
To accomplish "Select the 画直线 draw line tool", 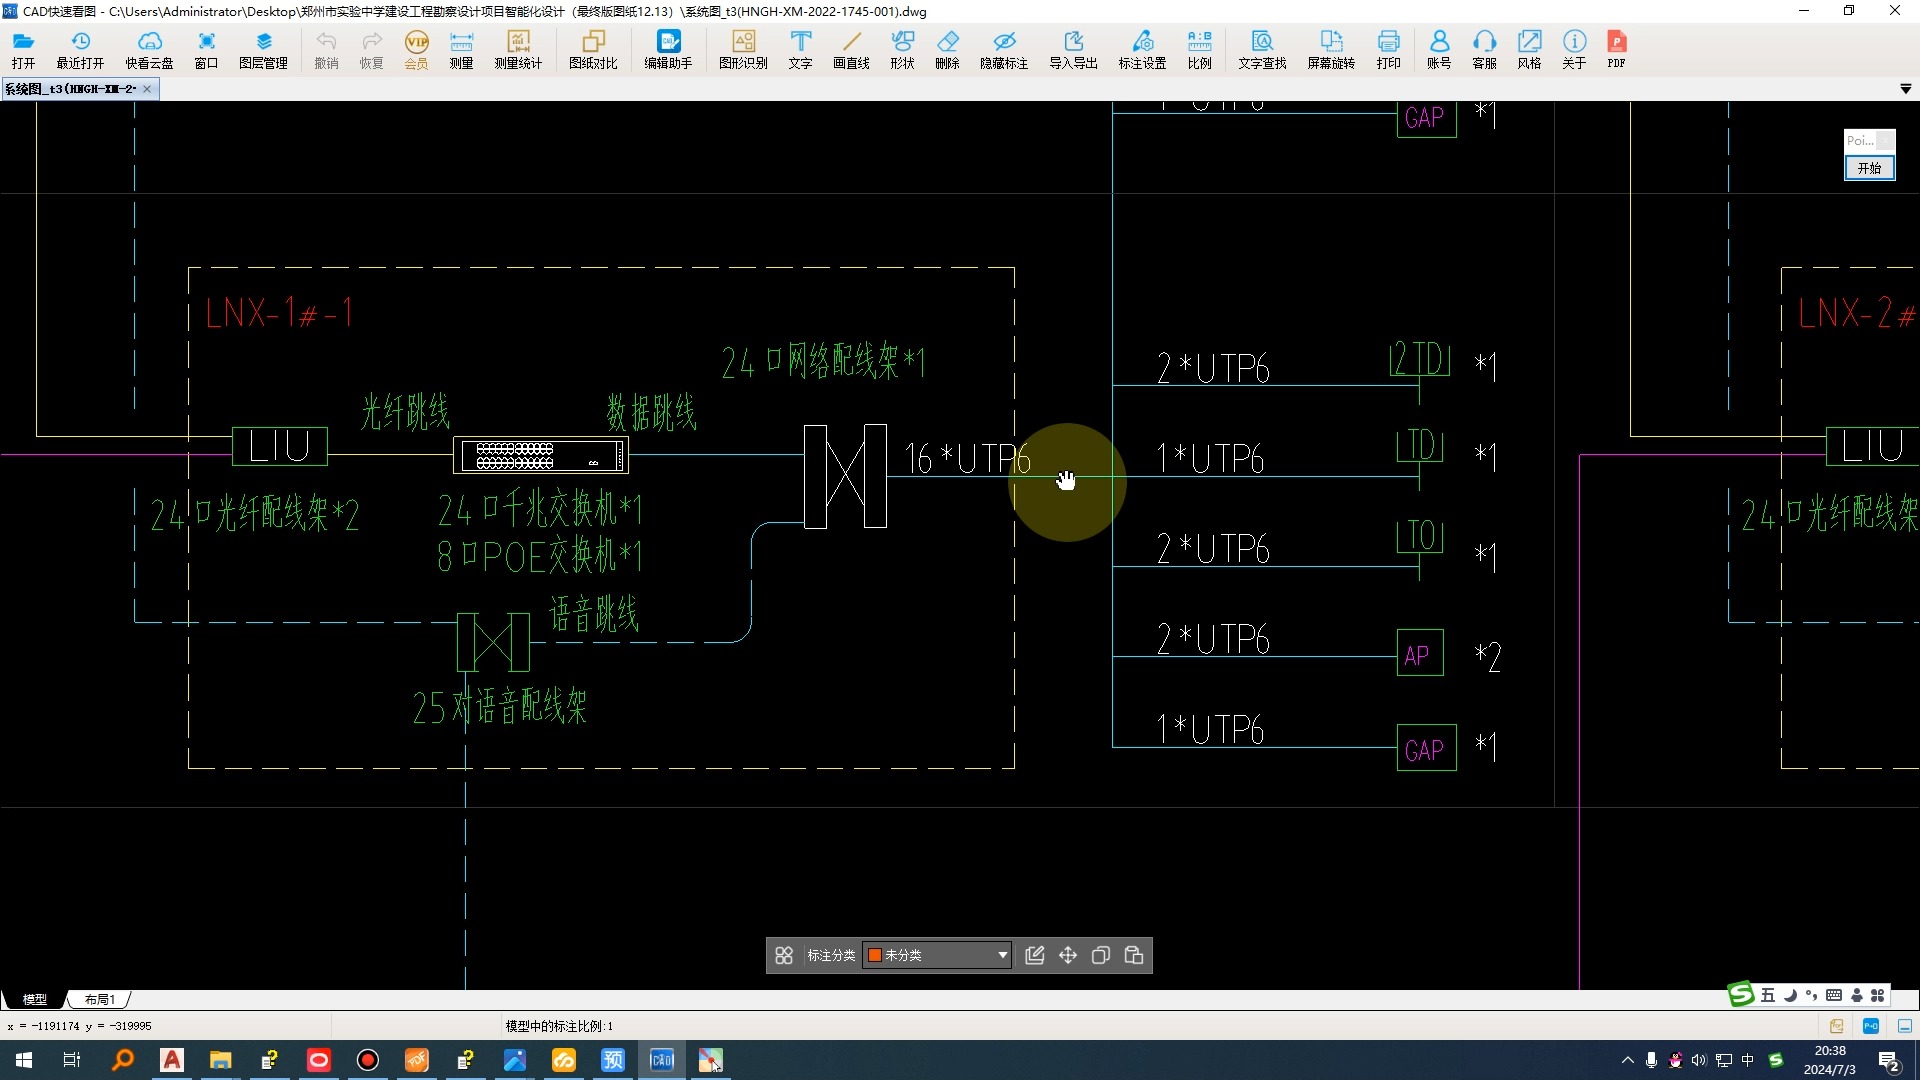I will click(x=851, y=49).
